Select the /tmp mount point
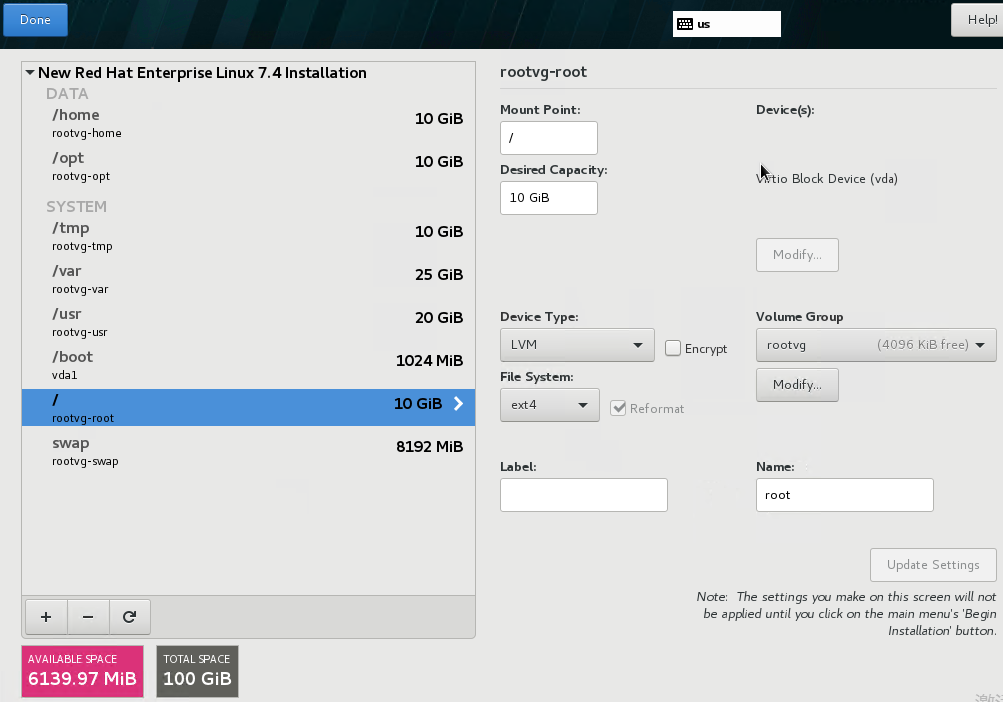This screenshot has width=1003, height=702. coord(248,236)
